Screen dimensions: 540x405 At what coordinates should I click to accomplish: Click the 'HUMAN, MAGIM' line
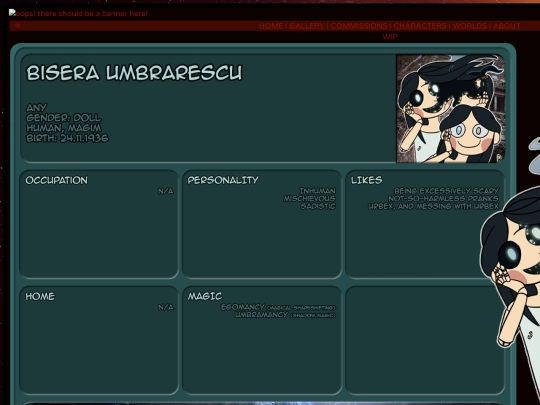pos(64,128)
